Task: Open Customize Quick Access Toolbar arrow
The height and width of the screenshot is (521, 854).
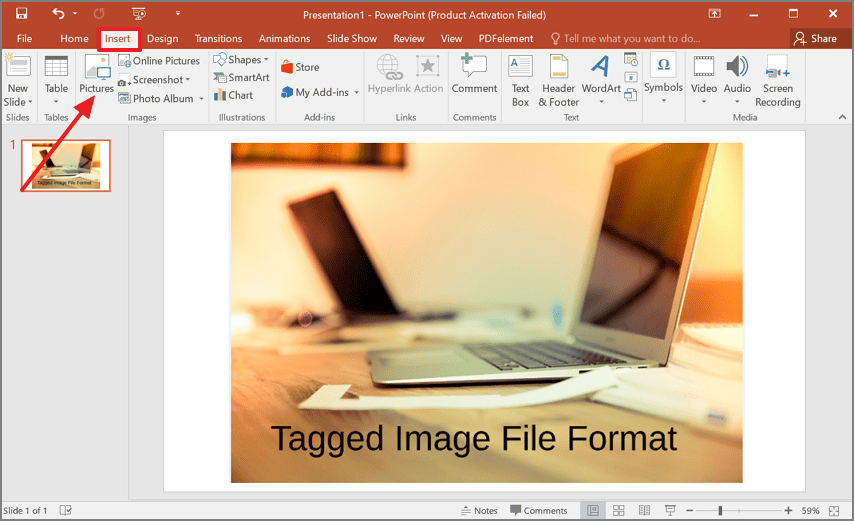Action: [x=178, y=14]
